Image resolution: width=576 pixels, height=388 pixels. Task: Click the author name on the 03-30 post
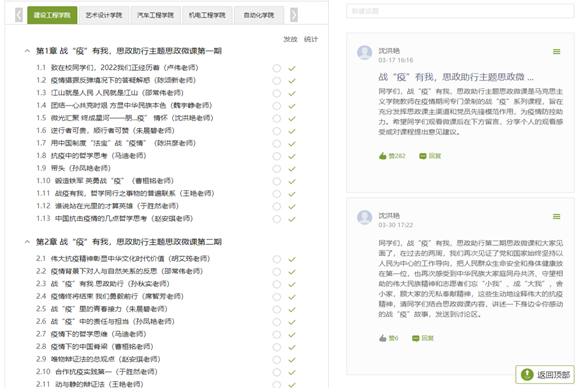(389, 216)
